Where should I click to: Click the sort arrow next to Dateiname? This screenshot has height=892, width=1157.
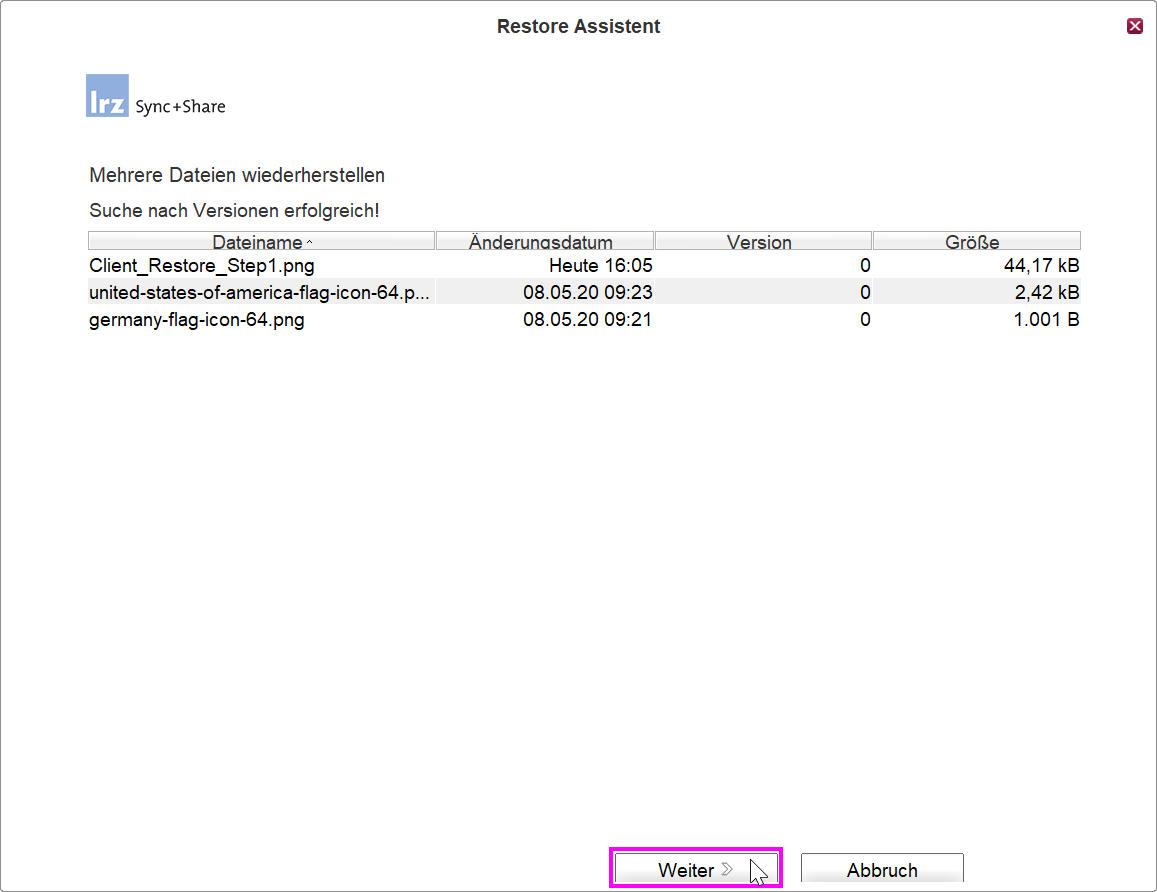click(x=309, y=243)
